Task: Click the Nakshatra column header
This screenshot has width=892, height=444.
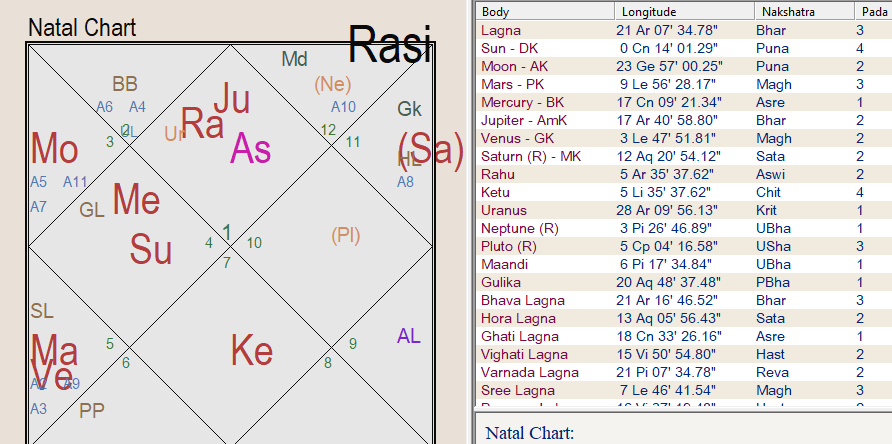Action: pyautogui.click(x=804, y=11)
